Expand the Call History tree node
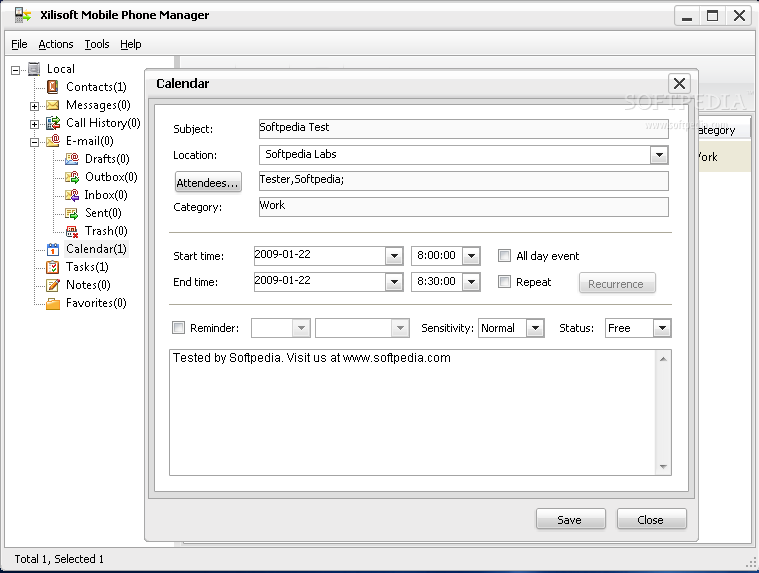The height and width of the screenshot is (573, 759). (34, 124)
